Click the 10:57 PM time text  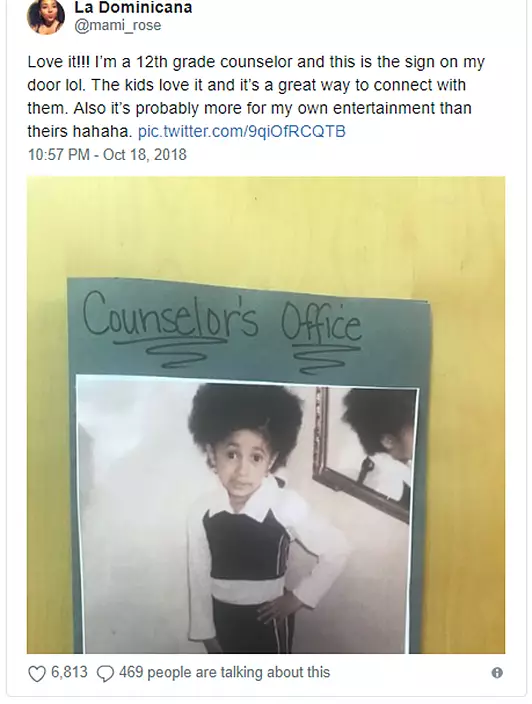tap(59, 155)
